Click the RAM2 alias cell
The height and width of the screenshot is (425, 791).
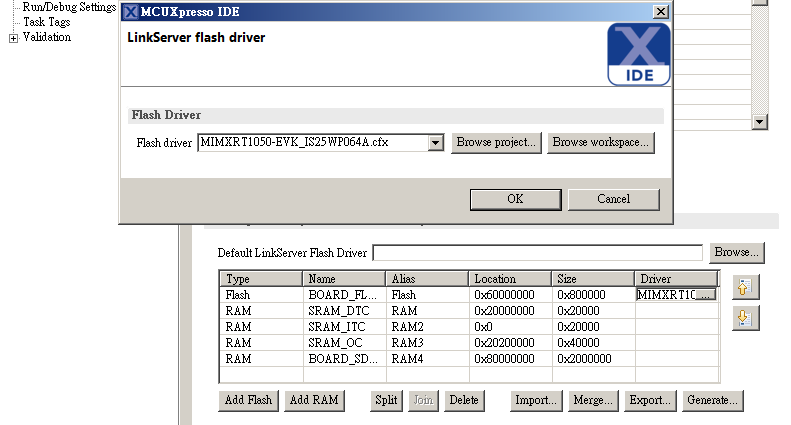(427, 327)
